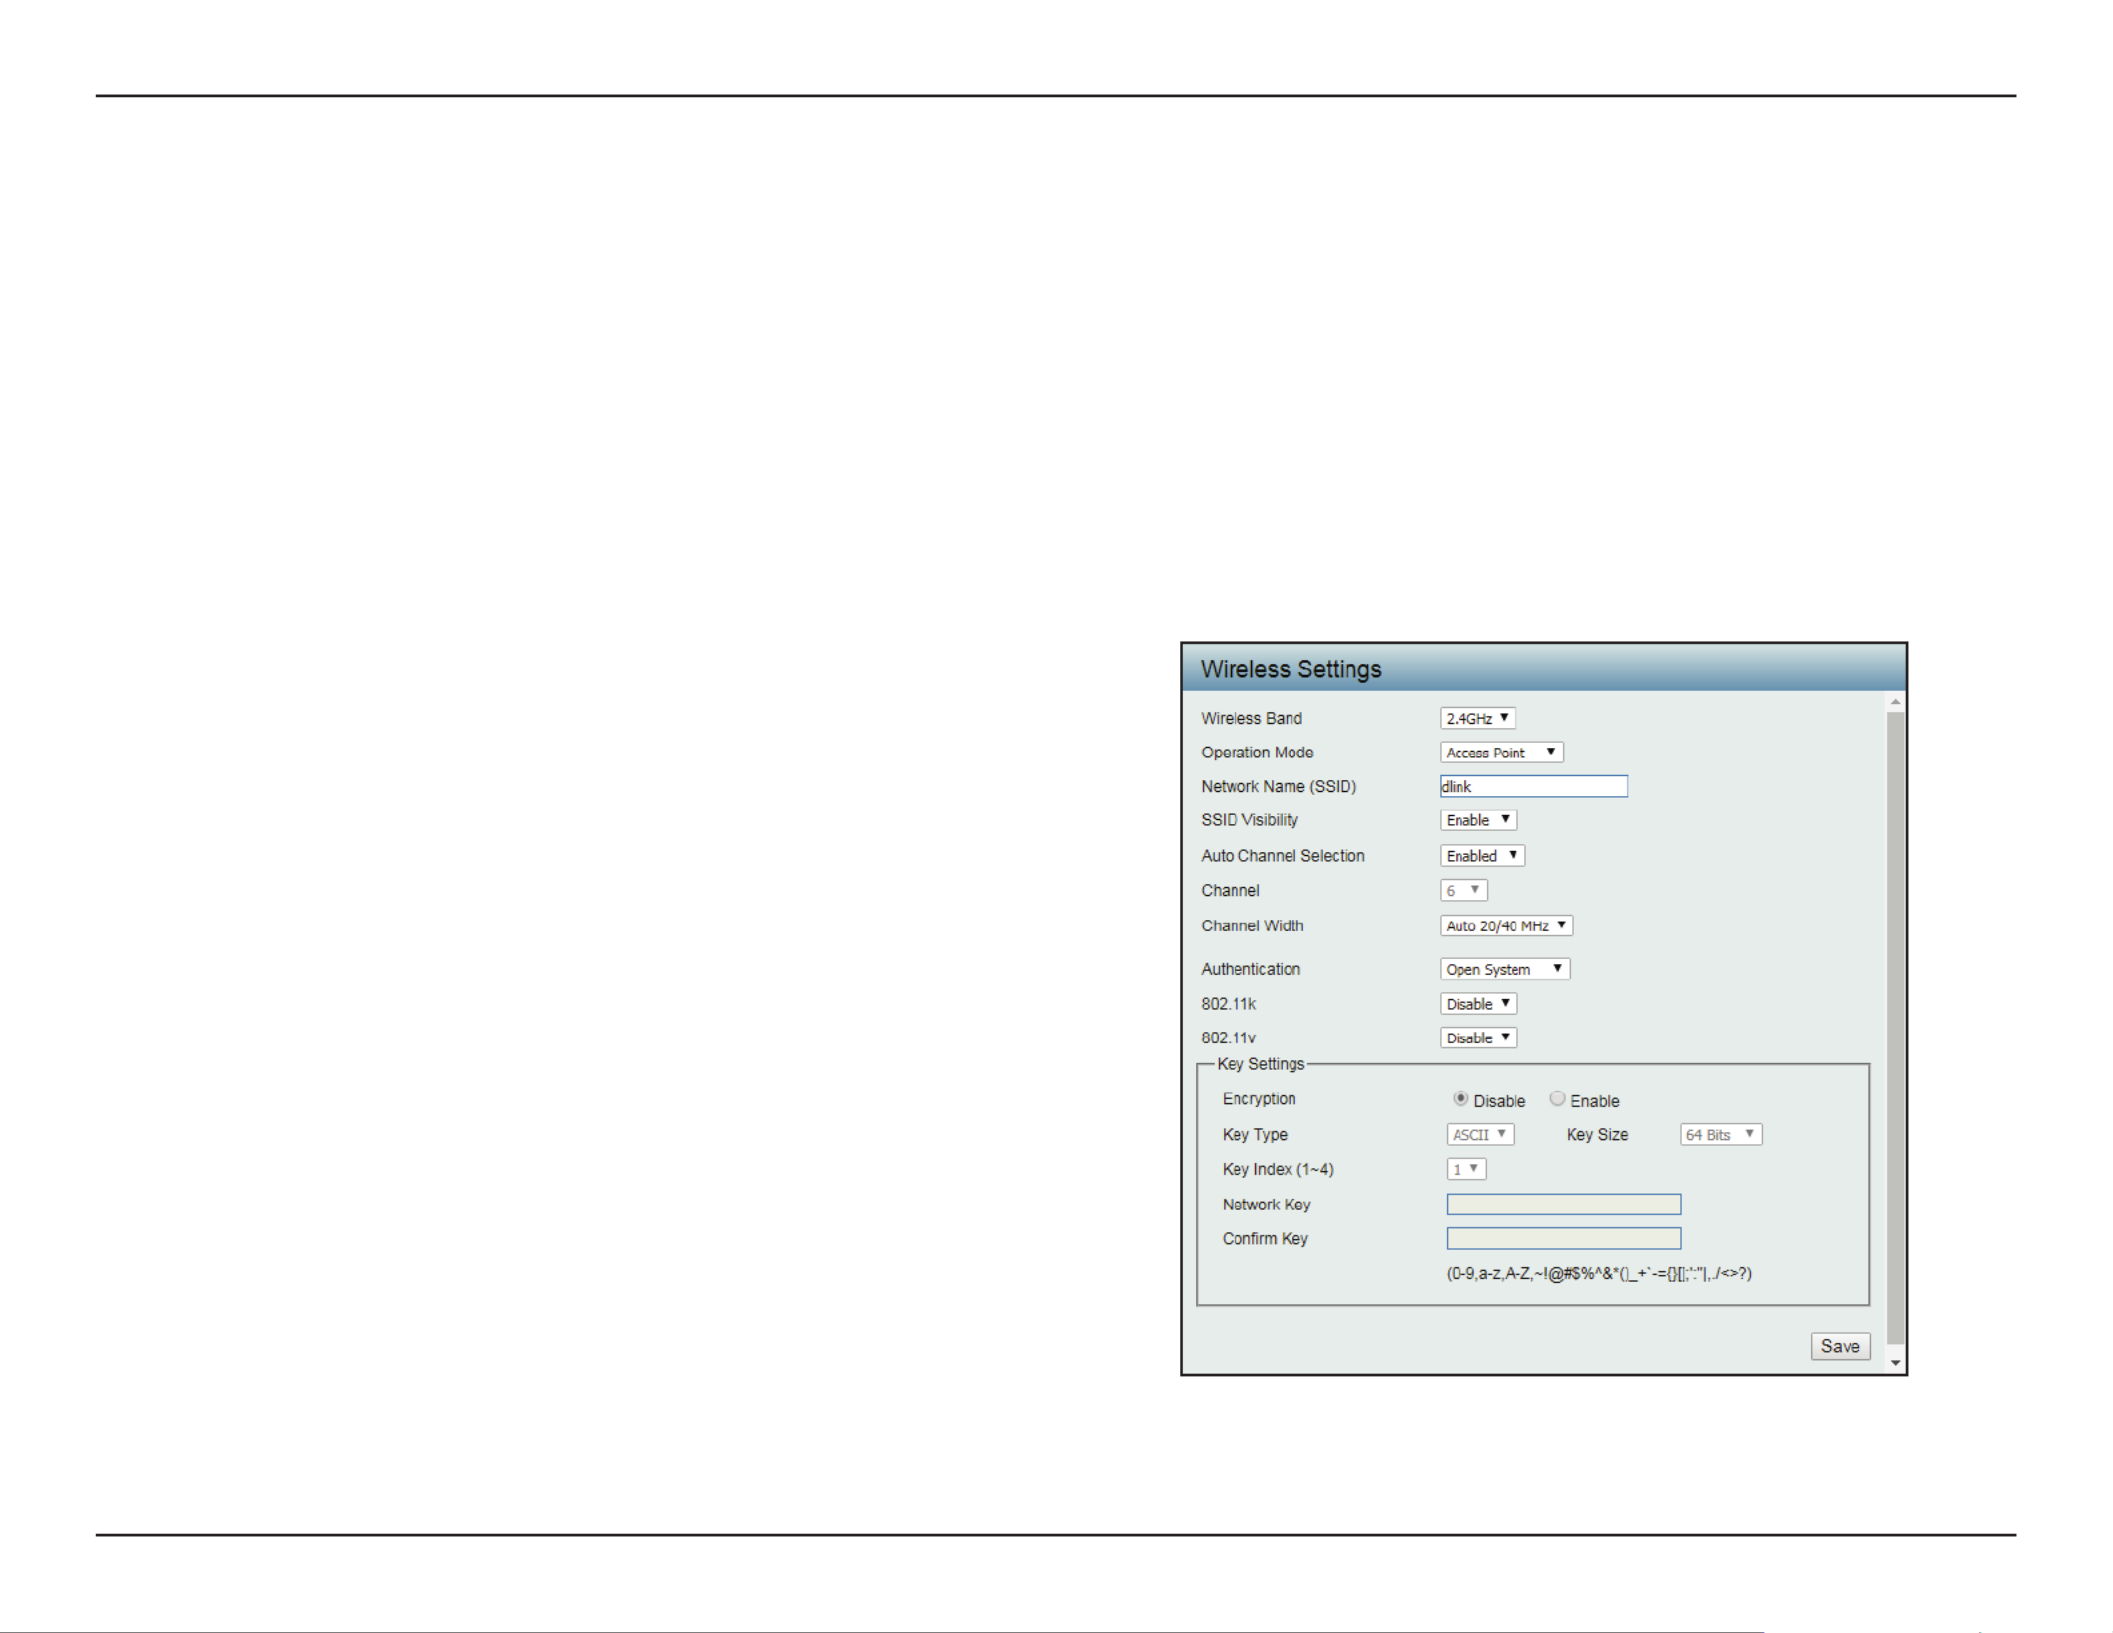Screen dimensions: 2113x1633
Task: Click the Operation Mode label
Action: point(1257,752)
